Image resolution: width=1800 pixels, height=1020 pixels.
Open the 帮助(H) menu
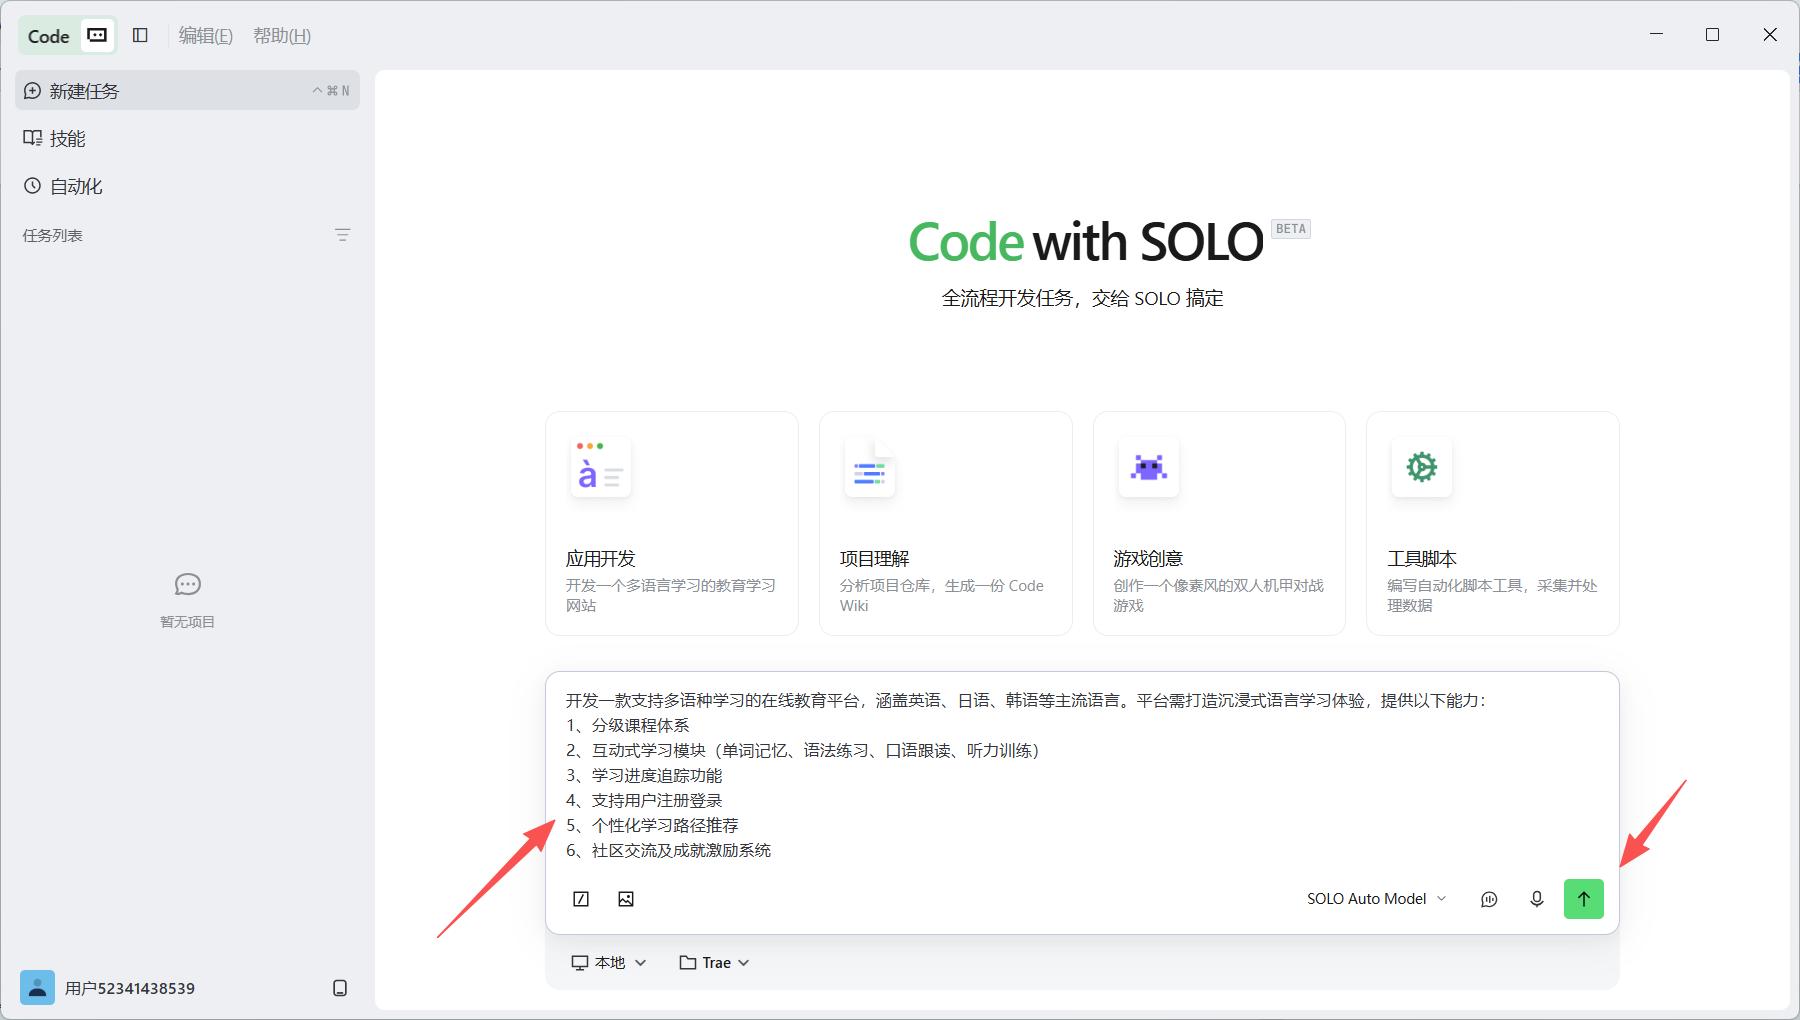(282, 36)
